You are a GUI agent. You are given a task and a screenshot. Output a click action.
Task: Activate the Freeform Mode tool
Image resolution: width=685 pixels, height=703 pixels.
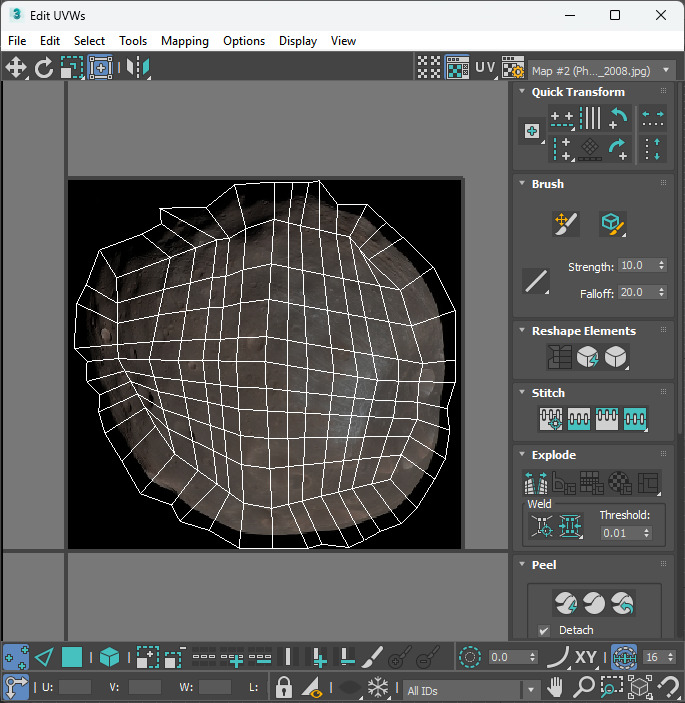coord(100,68)
